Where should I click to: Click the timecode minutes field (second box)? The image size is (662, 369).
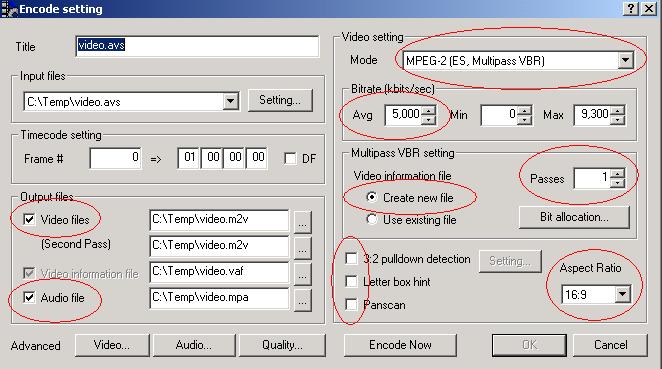tap(212, 158)
